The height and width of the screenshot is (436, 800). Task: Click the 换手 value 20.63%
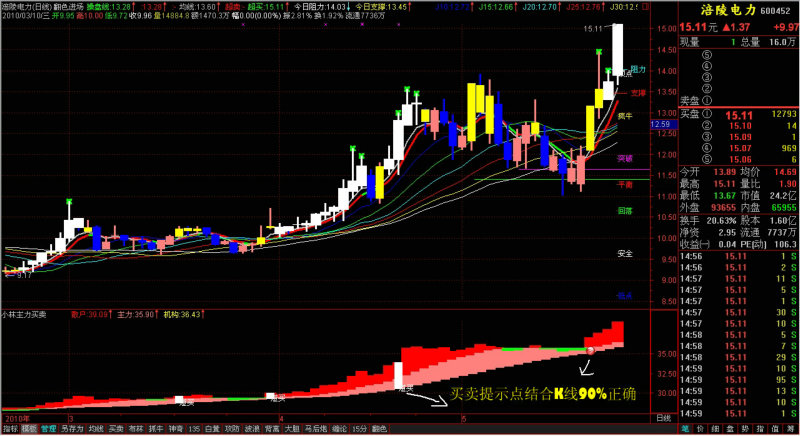[x=721, y=221]
